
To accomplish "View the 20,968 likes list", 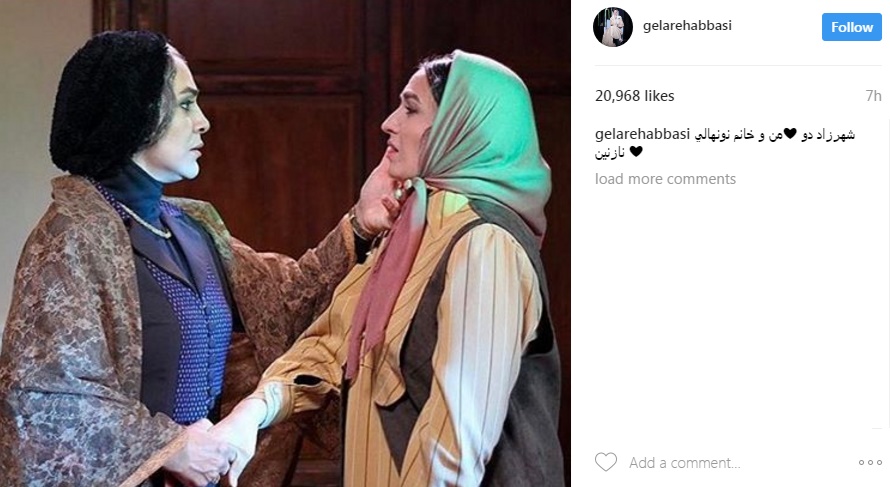I will pyautogui.click(x=635, y=96).
